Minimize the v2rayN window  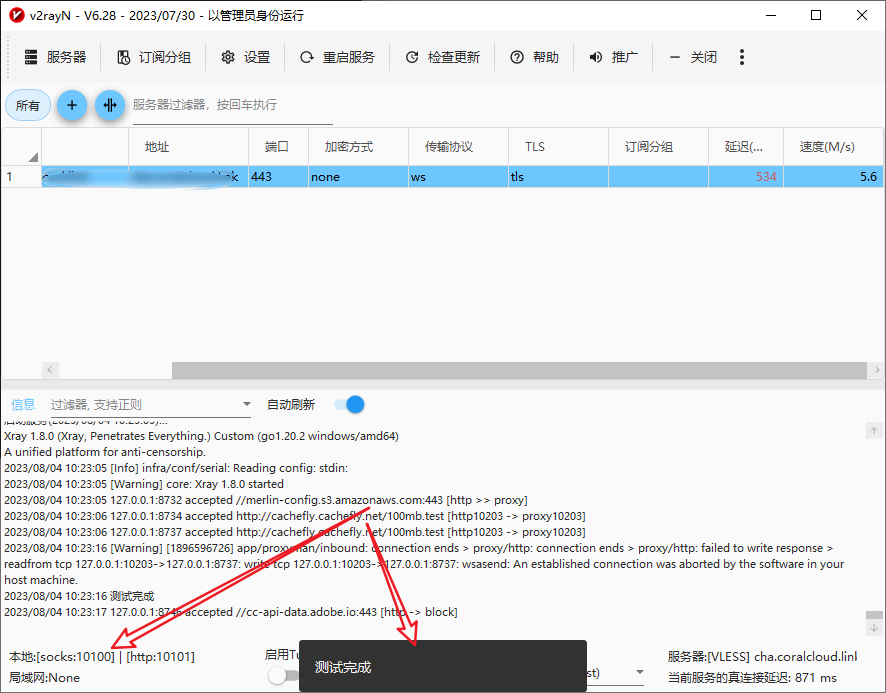tap(771, 15)
